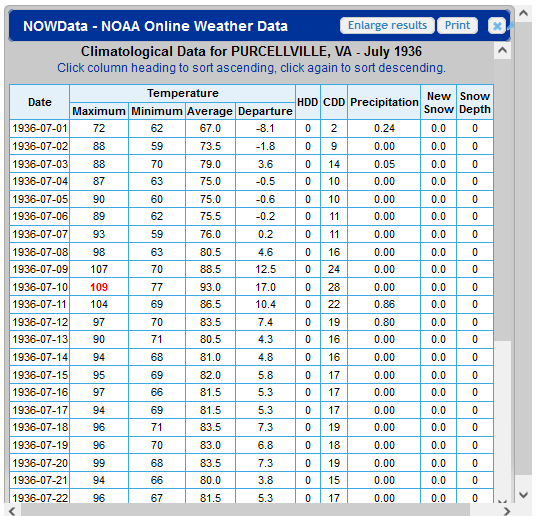Select the date cell 1936-07-03
Image resolution: width=538 pixels, height=516 pixels.
(x=40, y=164)
